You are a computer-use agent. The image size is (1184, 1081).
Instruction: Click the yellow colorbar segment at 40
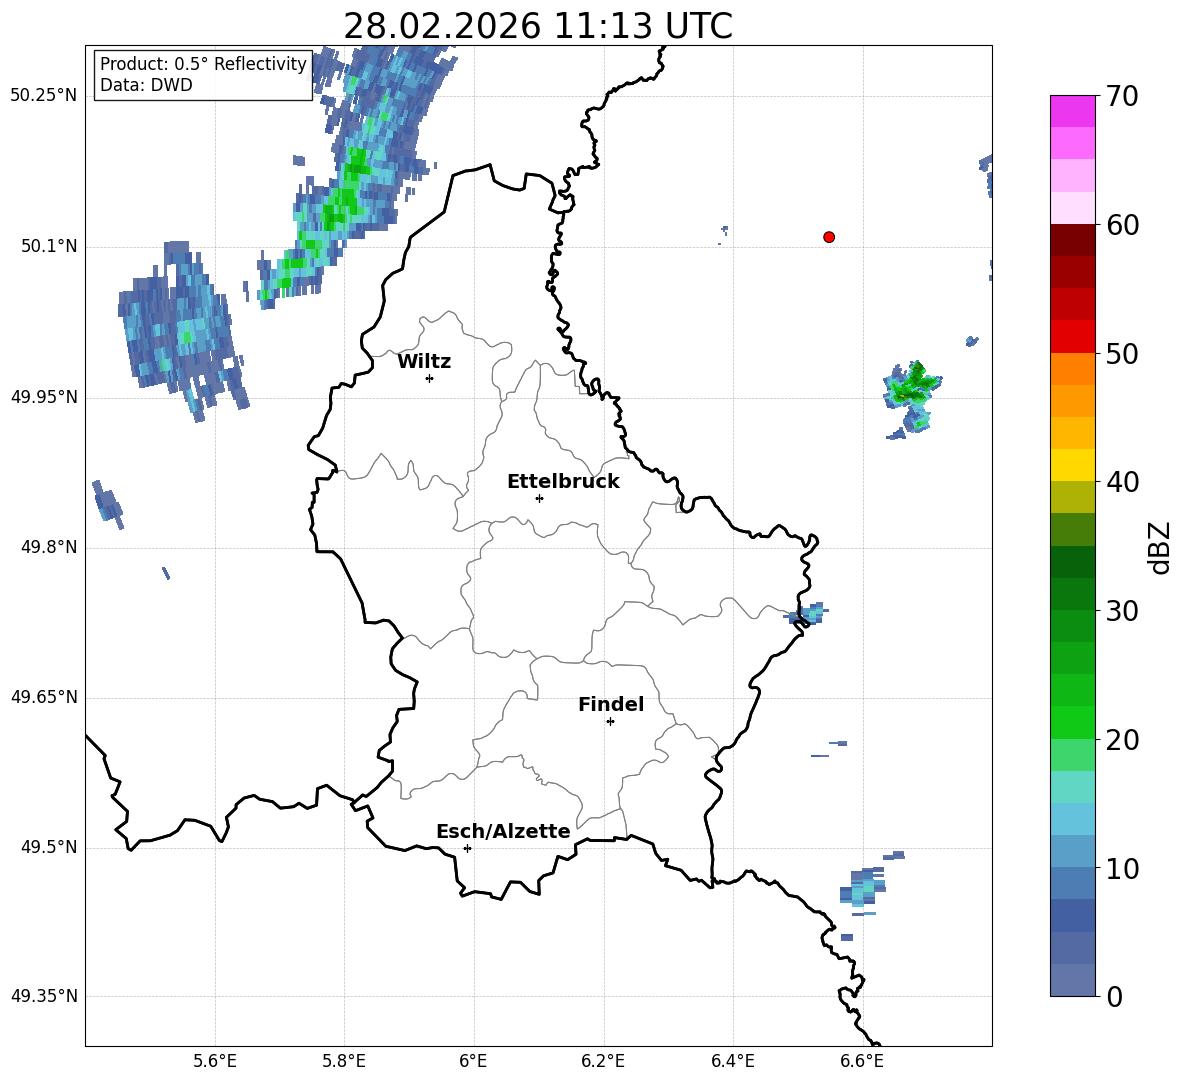pyautogui.click(x=1072, y=465)
